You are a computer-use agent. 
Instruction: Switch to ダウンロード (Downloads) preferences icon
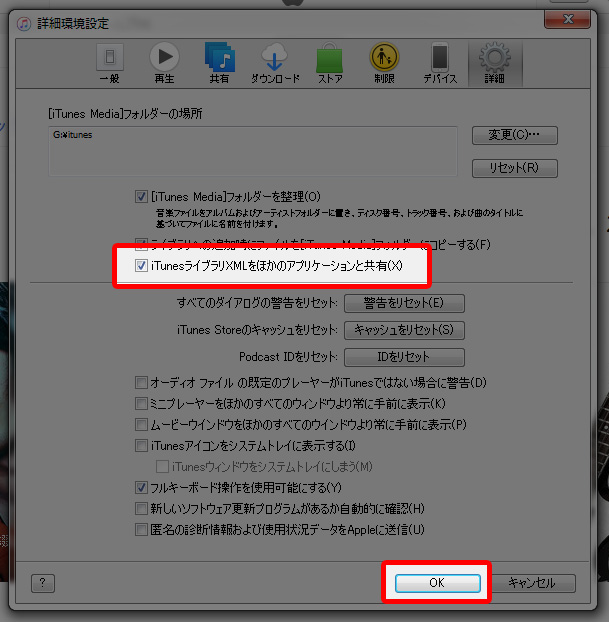click(x=274, y=63)
